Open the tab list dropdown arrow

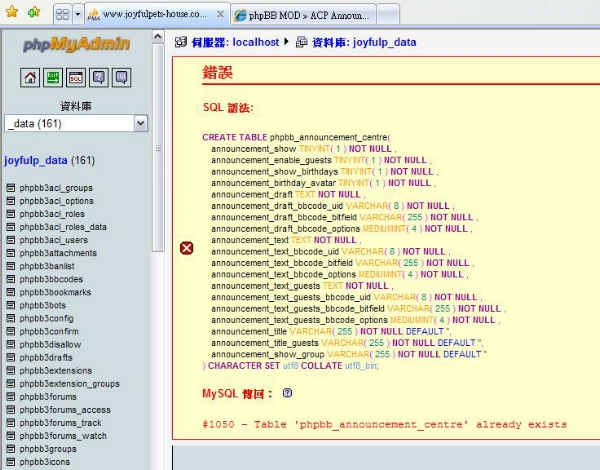click(x=78, y=15)
